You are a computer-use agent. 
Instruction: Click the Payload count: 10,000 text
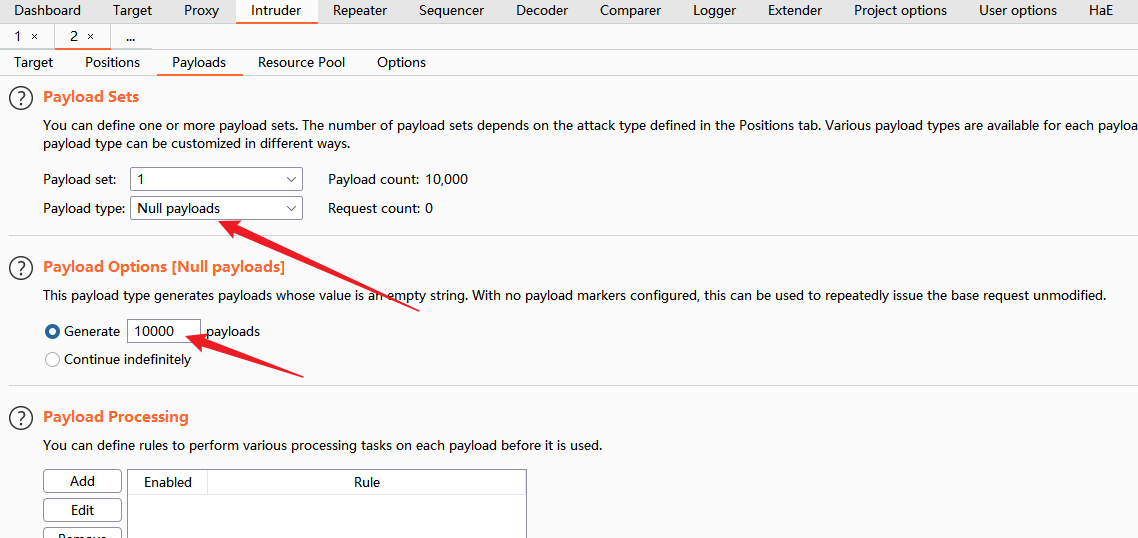pyautogui.click(x=398, y=179)
